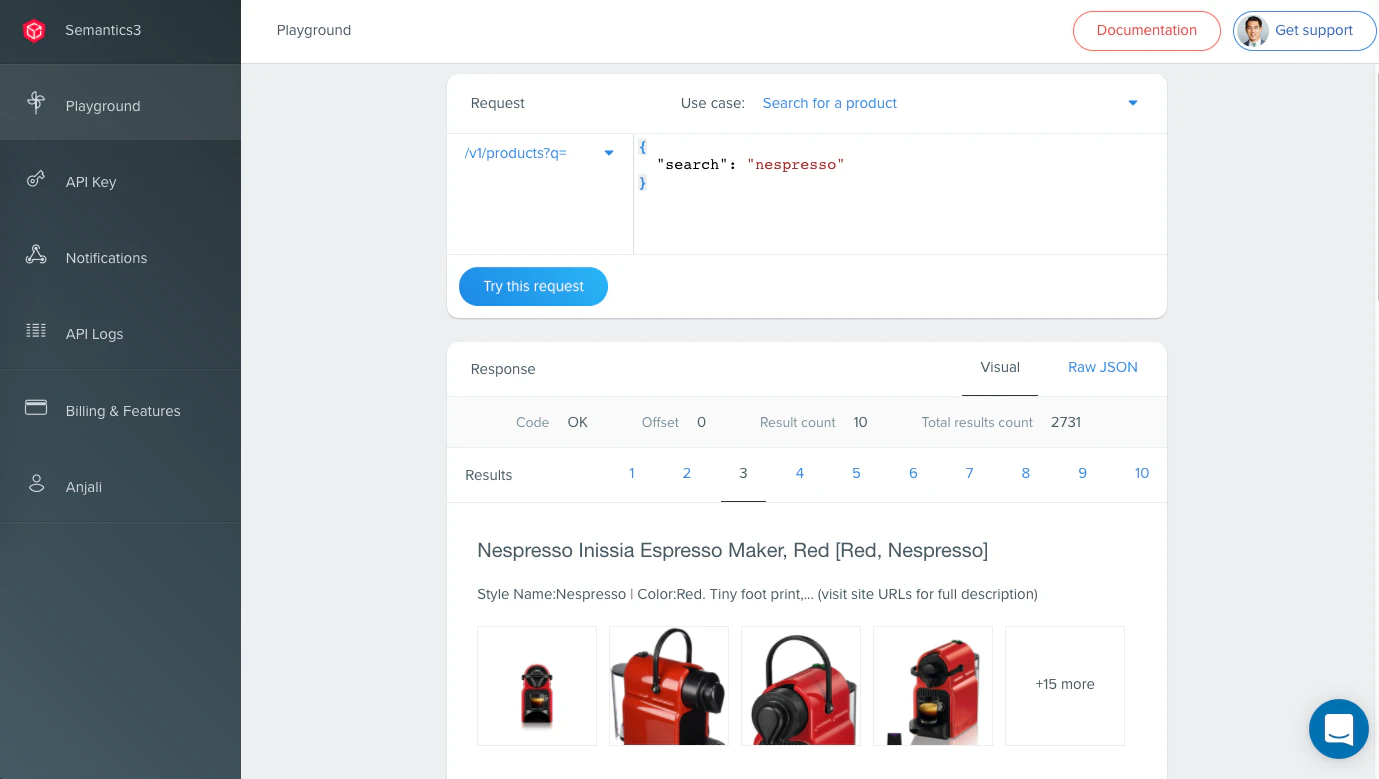Open the API Key section
The height and width of the screenshot is (779, 1379).
point(36,181)
